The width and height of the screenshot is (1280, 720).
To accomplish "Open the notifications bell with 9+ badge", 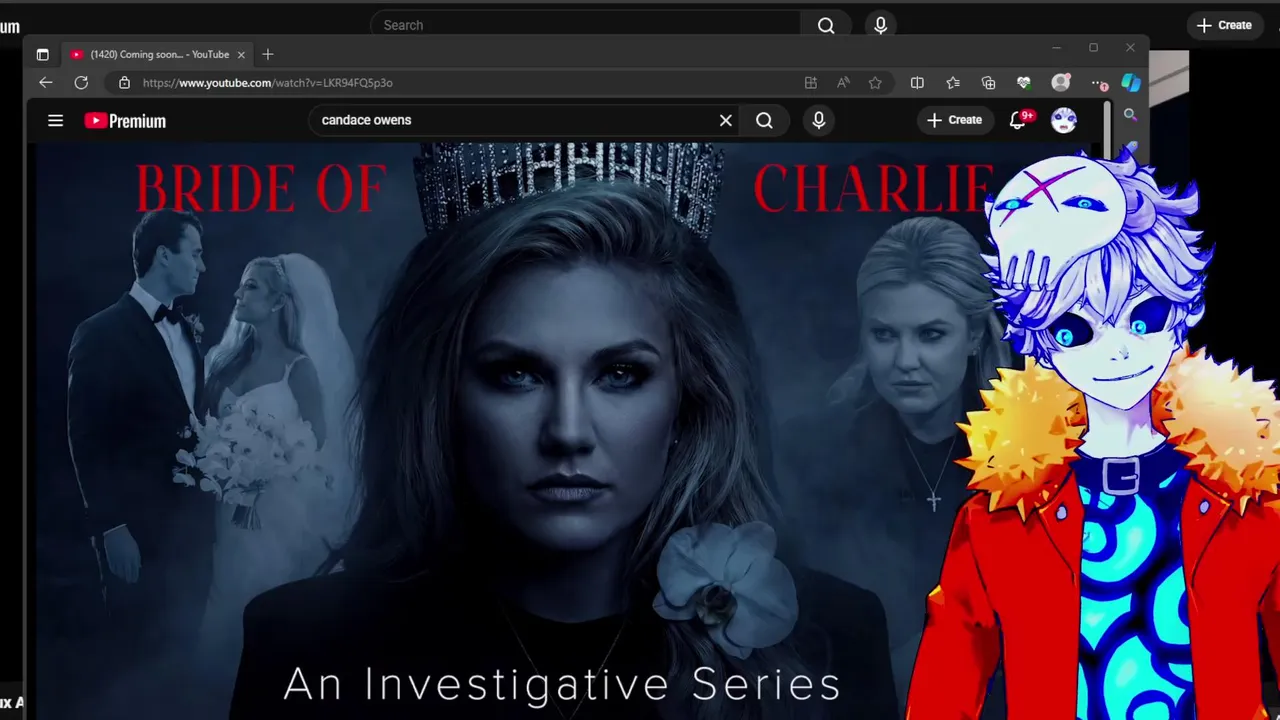I will tap(1018, 120).
